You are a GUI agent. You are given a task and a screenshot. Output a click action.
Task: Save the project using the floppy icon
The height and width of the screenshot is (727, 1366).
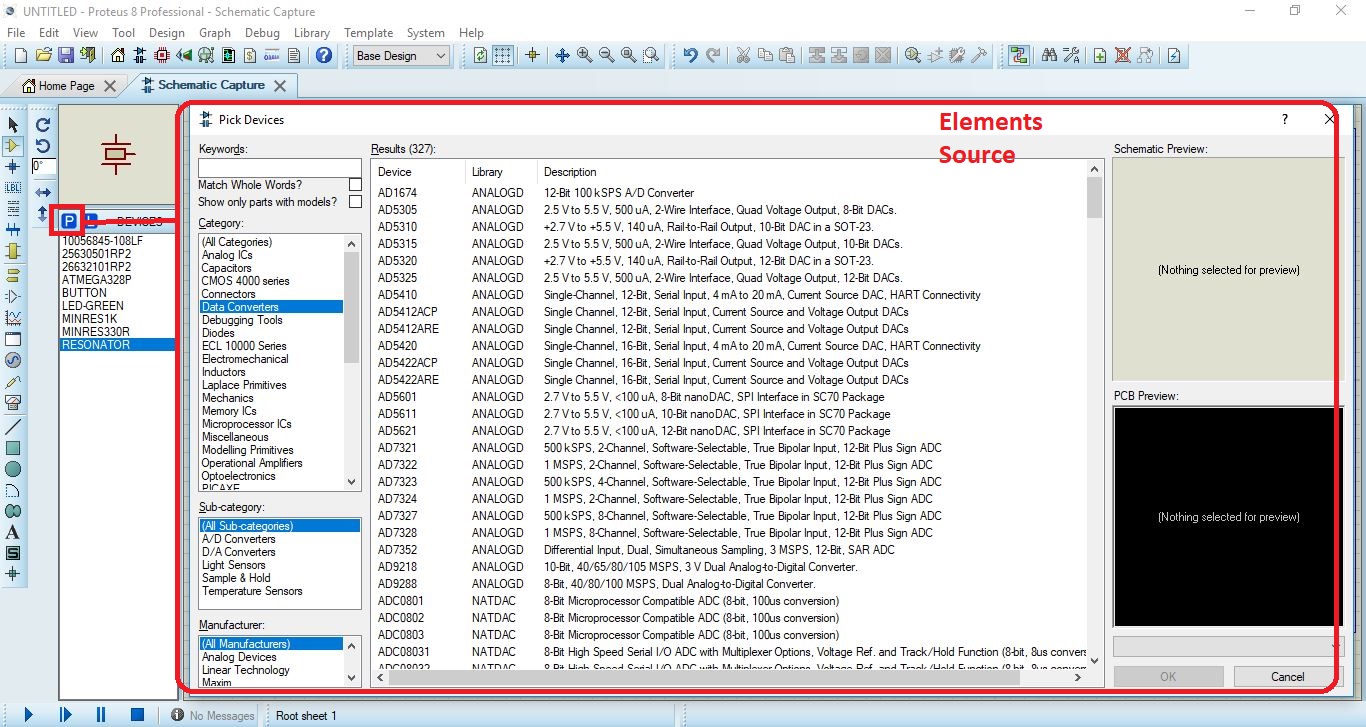[66, 56]
